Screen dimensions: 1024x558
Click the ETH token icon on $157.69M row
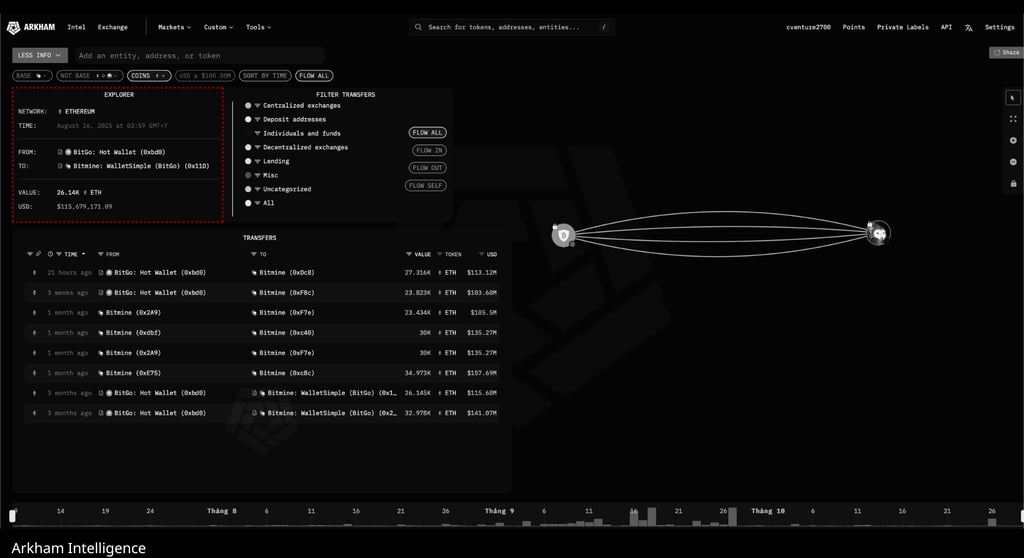click(440, 373)
